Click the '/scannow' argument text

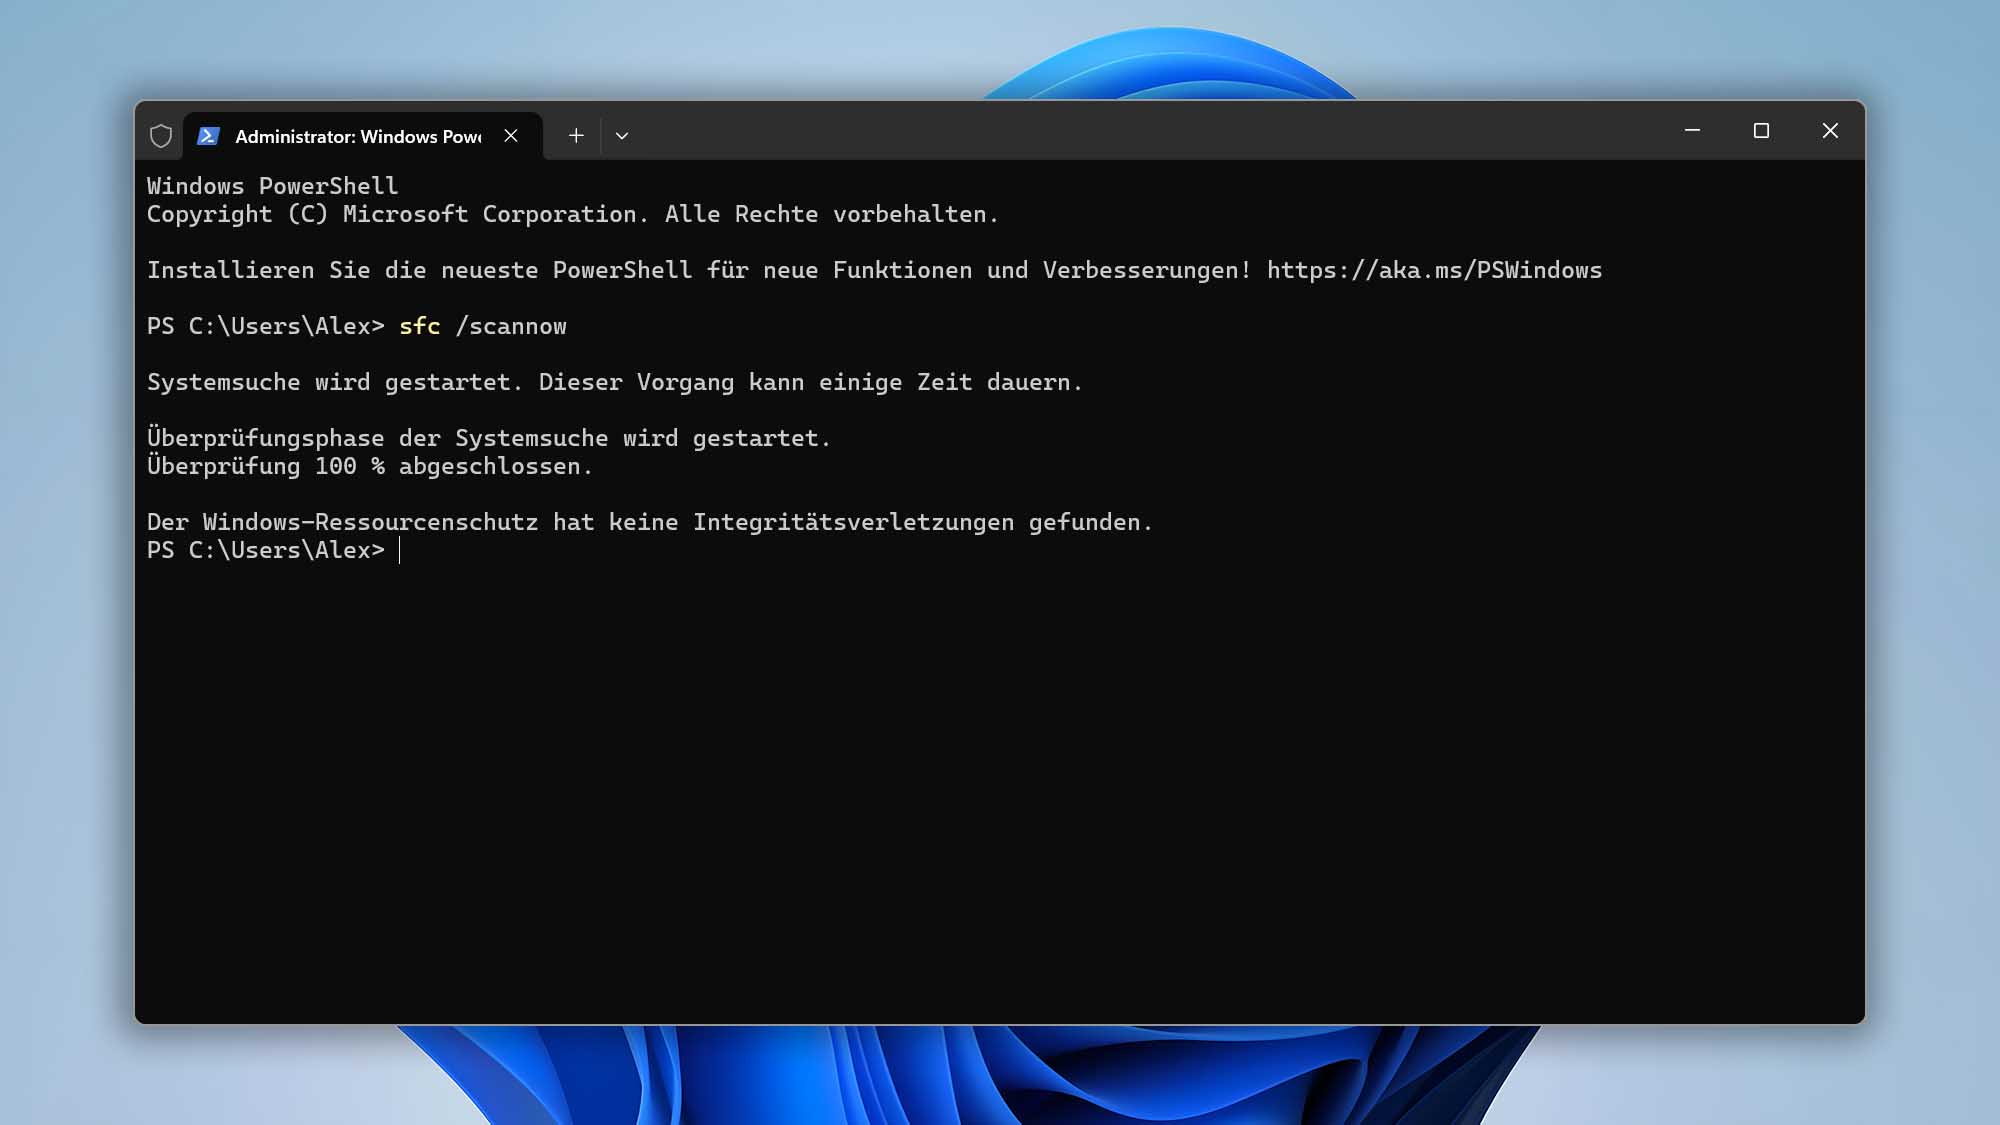(511, 326)
